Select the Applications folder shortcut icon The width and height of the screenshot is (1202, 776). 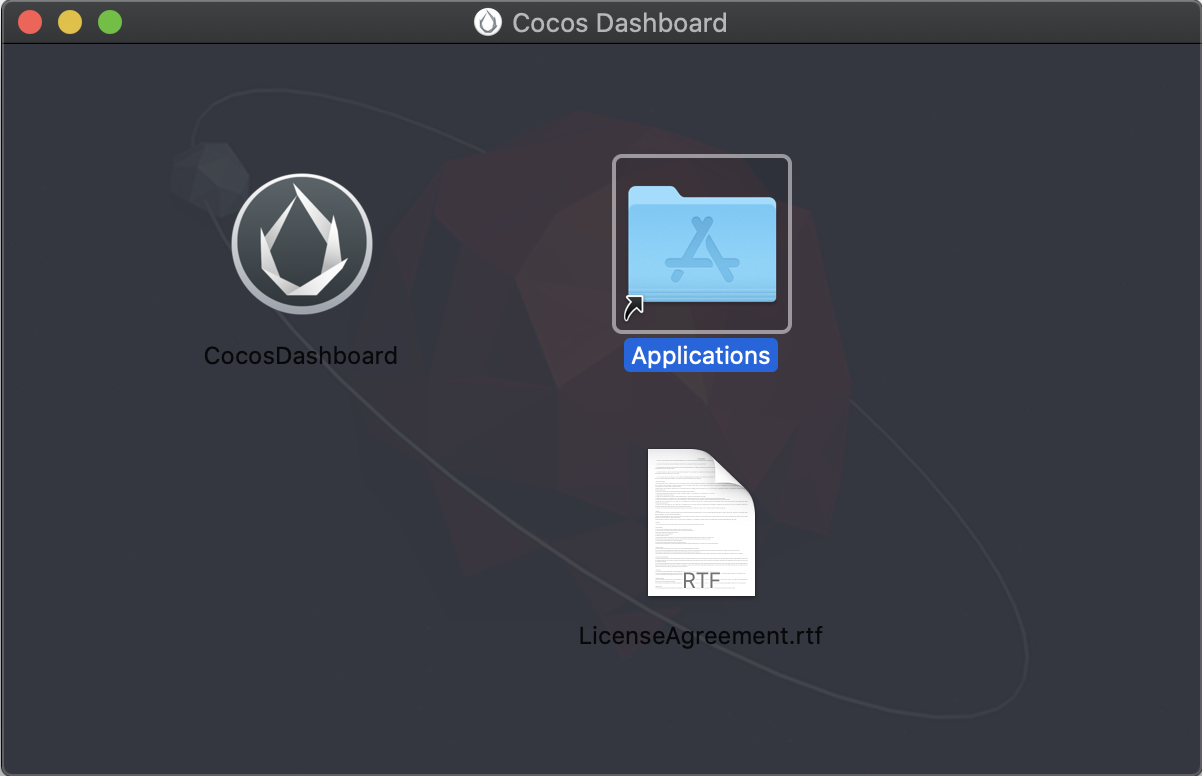coord(702,244)
